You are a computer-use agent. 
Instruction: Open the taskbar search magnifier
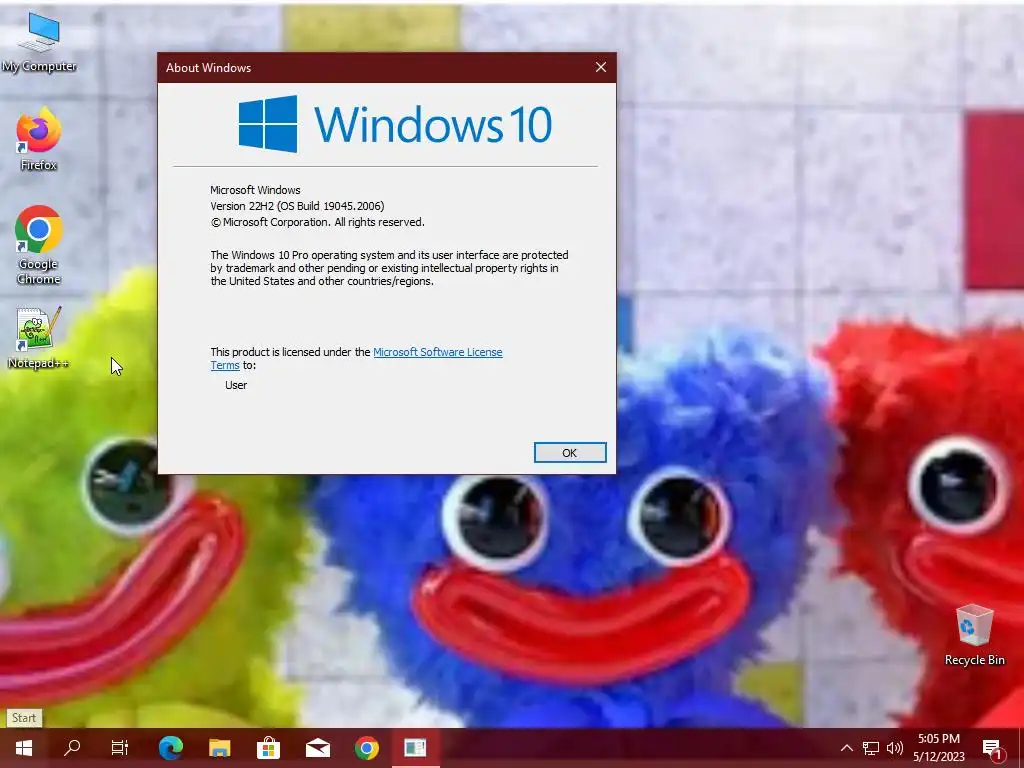tap(72, 748)
